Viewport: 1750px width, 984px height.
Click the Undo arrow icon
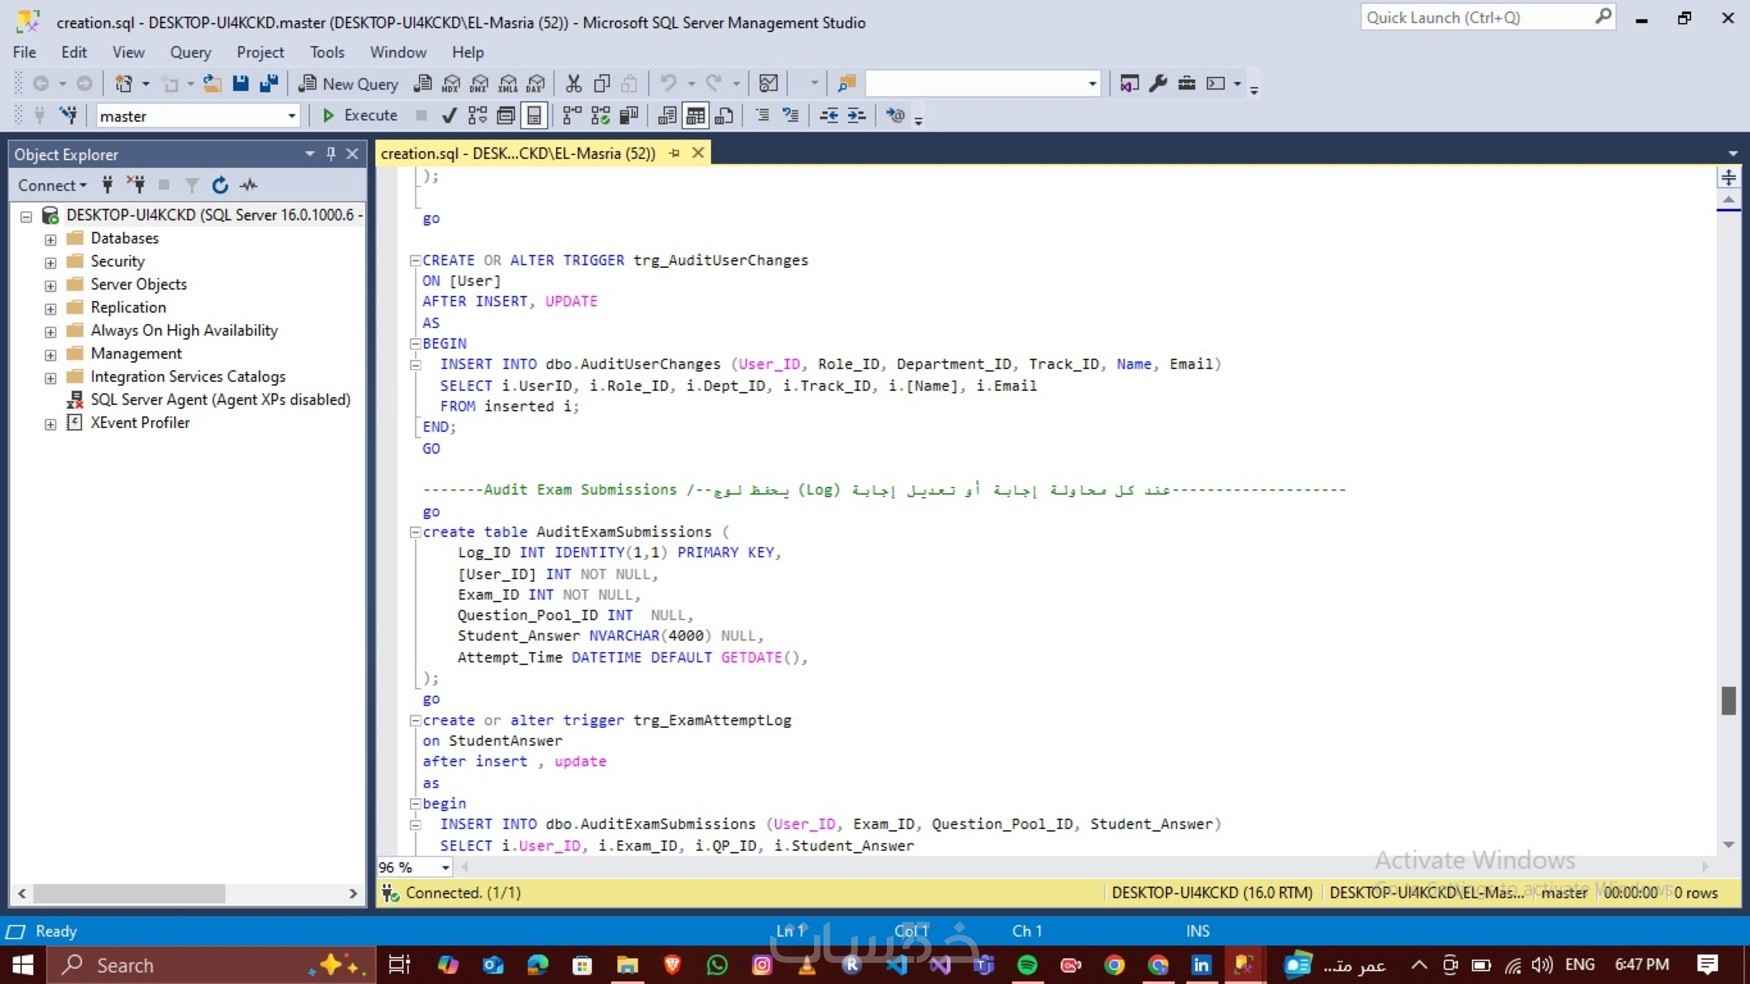pos(668,84)
